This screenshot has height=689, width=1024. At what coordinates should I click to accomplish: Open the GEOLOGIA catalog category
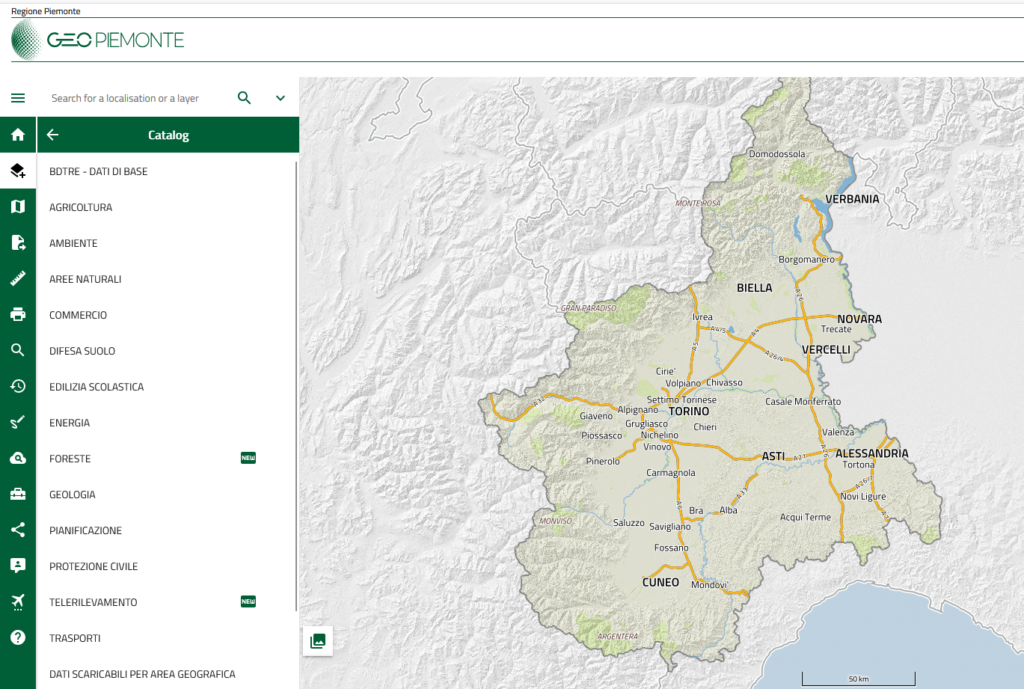coord(72,494)
